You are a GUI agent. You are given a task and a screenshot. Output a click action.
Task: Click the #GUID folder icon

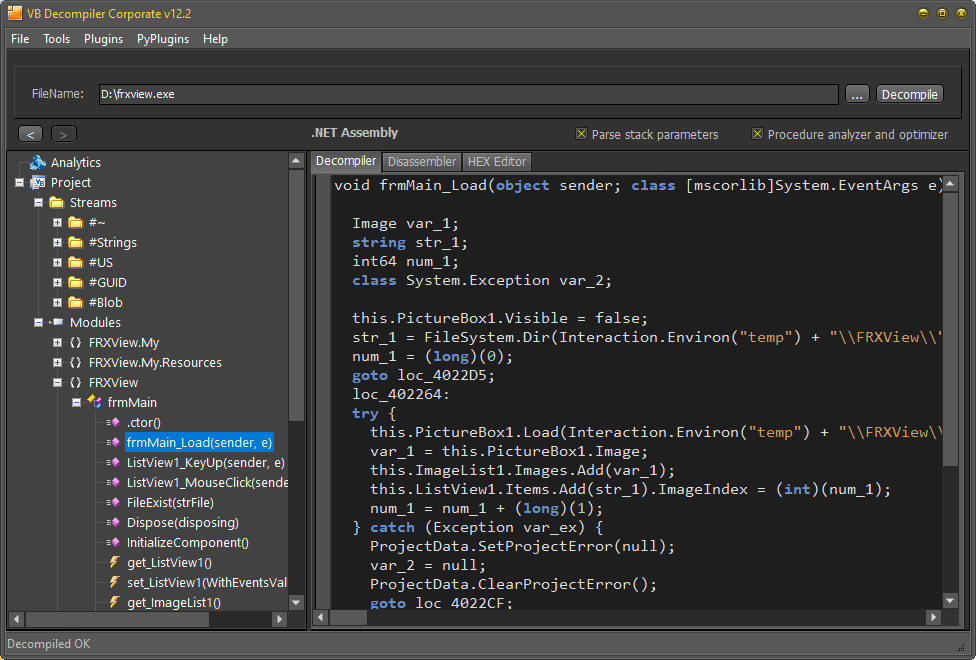[76, 282]
